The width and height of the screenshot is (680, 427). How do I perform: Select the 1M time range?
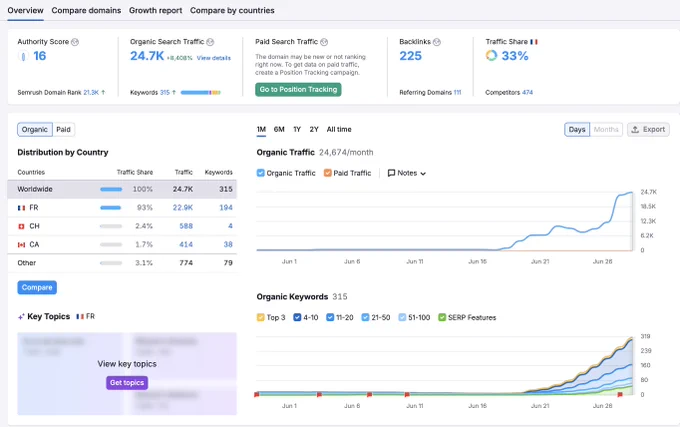click(x=261, y=130)
